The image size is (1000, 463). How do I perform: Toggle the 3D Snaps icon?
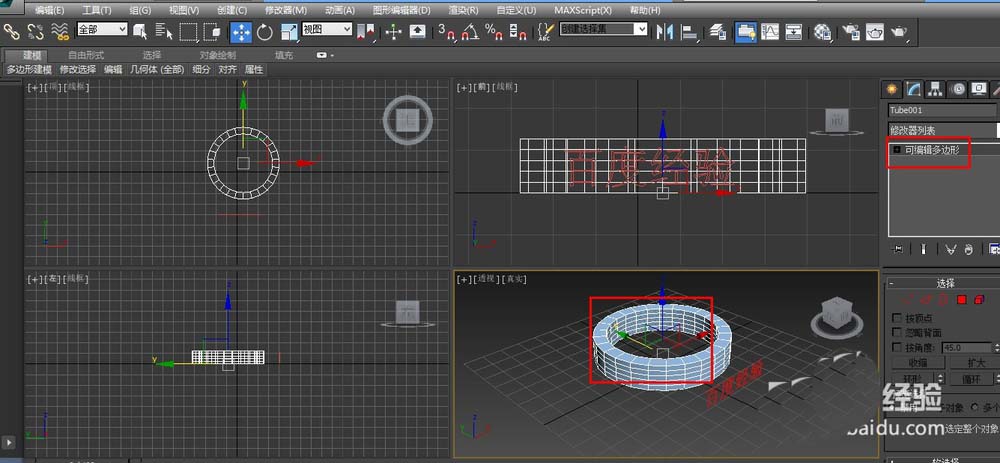point(448,31)
